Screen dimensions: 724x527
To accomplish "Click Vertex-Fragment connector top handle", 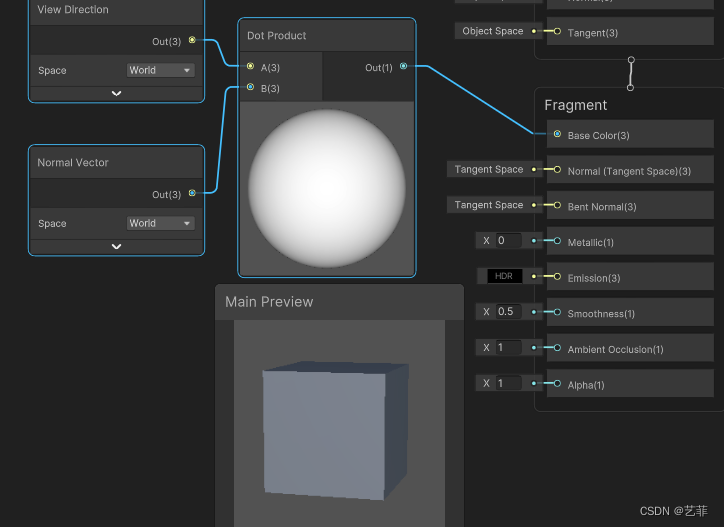I will pos(631,60).
